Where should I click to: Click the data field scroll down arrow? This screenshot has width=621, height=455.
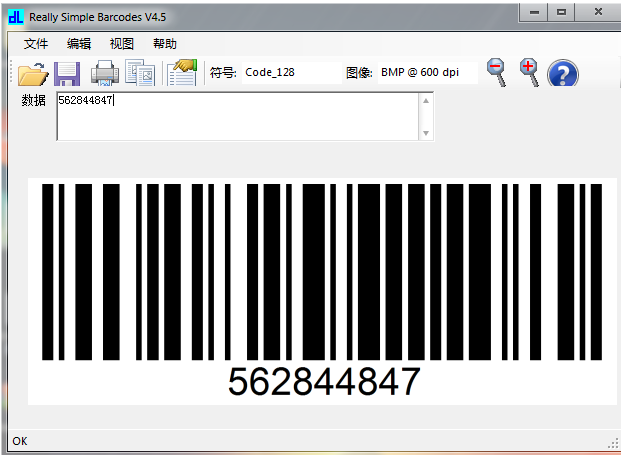(426, 133)
